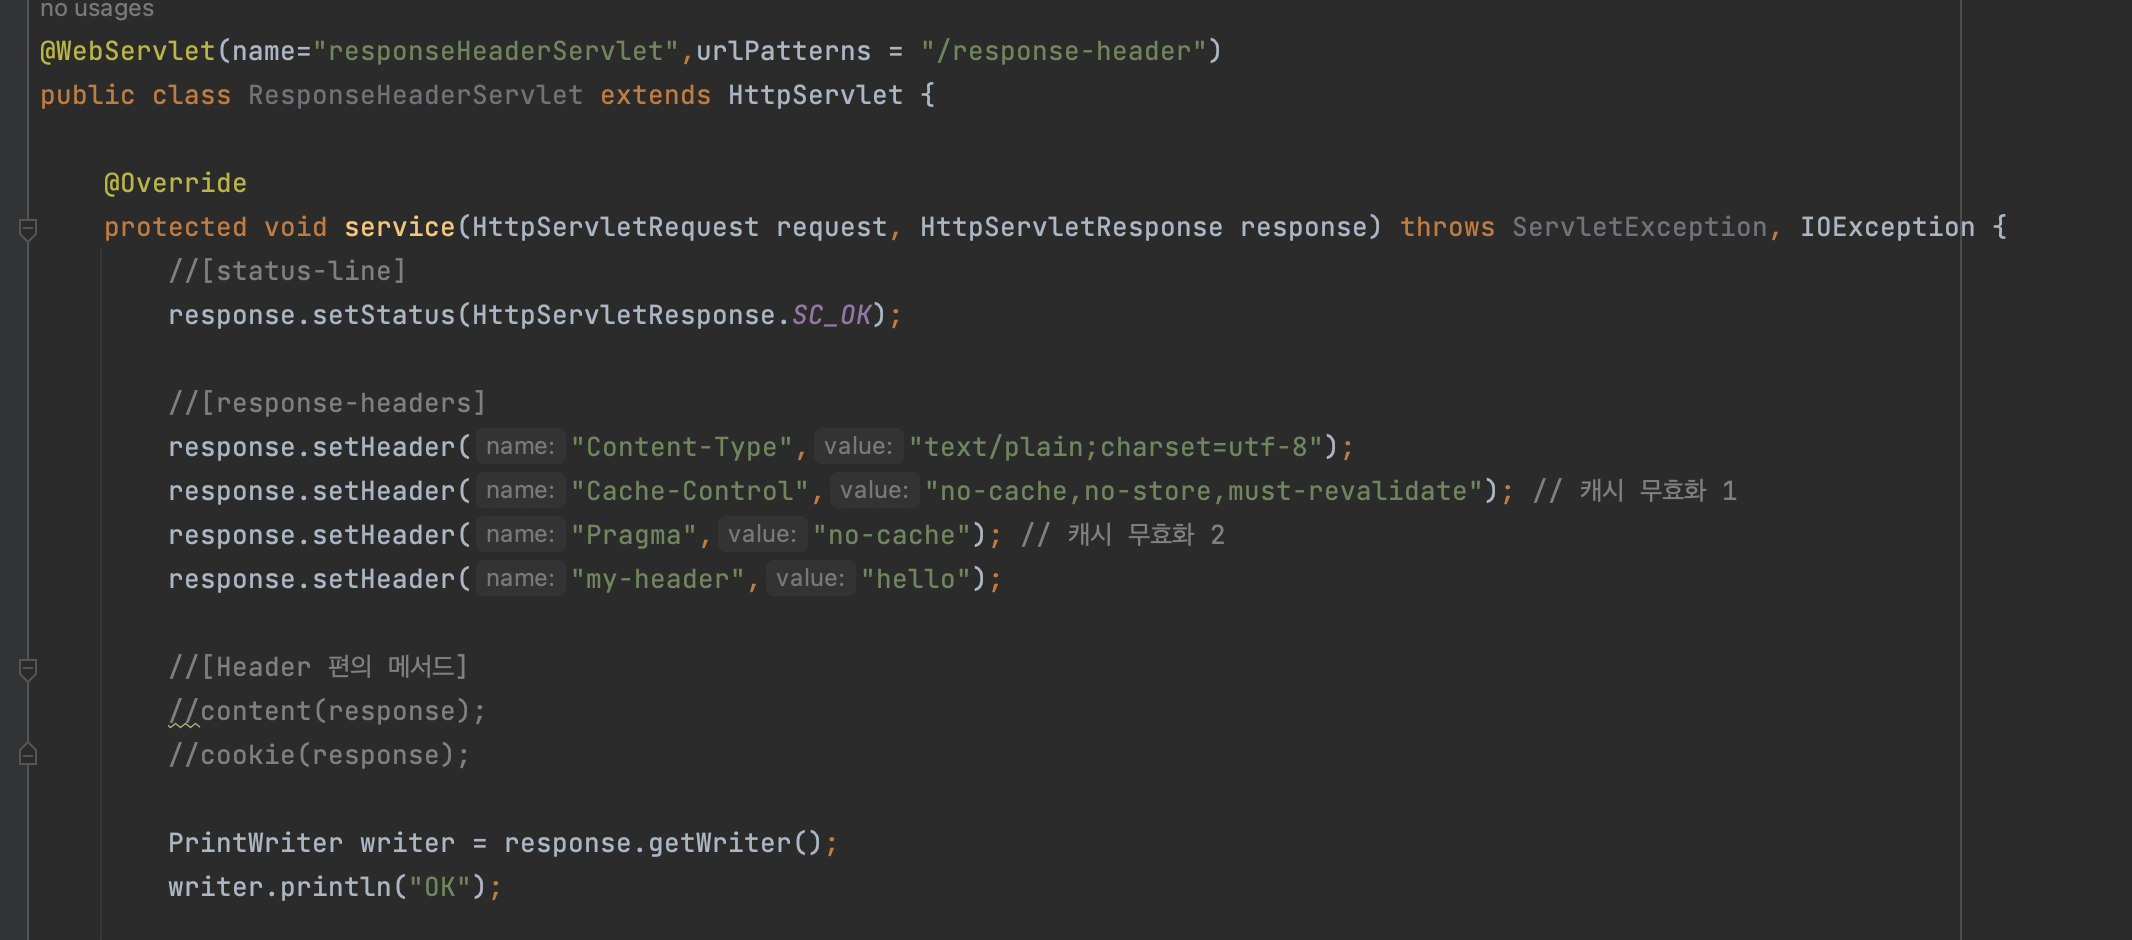Click the //content(response); comment line

click(327, 711)
